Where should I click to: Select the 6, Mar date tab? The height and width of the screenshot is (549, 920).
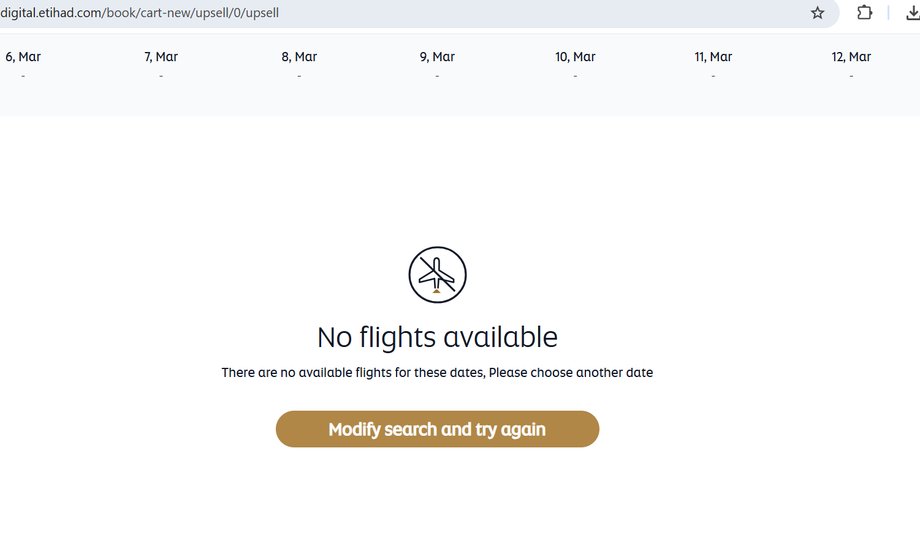pyautogui.click(x=23, y=57)
